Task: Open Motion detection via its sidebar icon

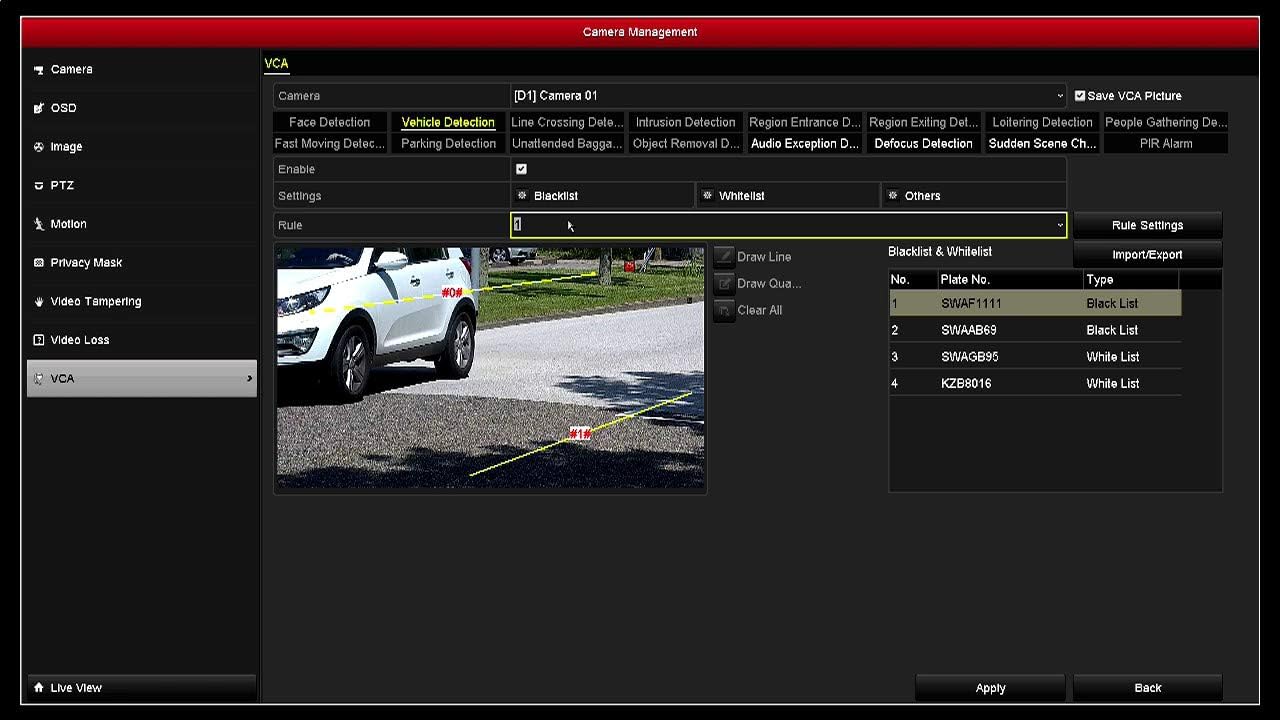Action: (x=40, y=224)
